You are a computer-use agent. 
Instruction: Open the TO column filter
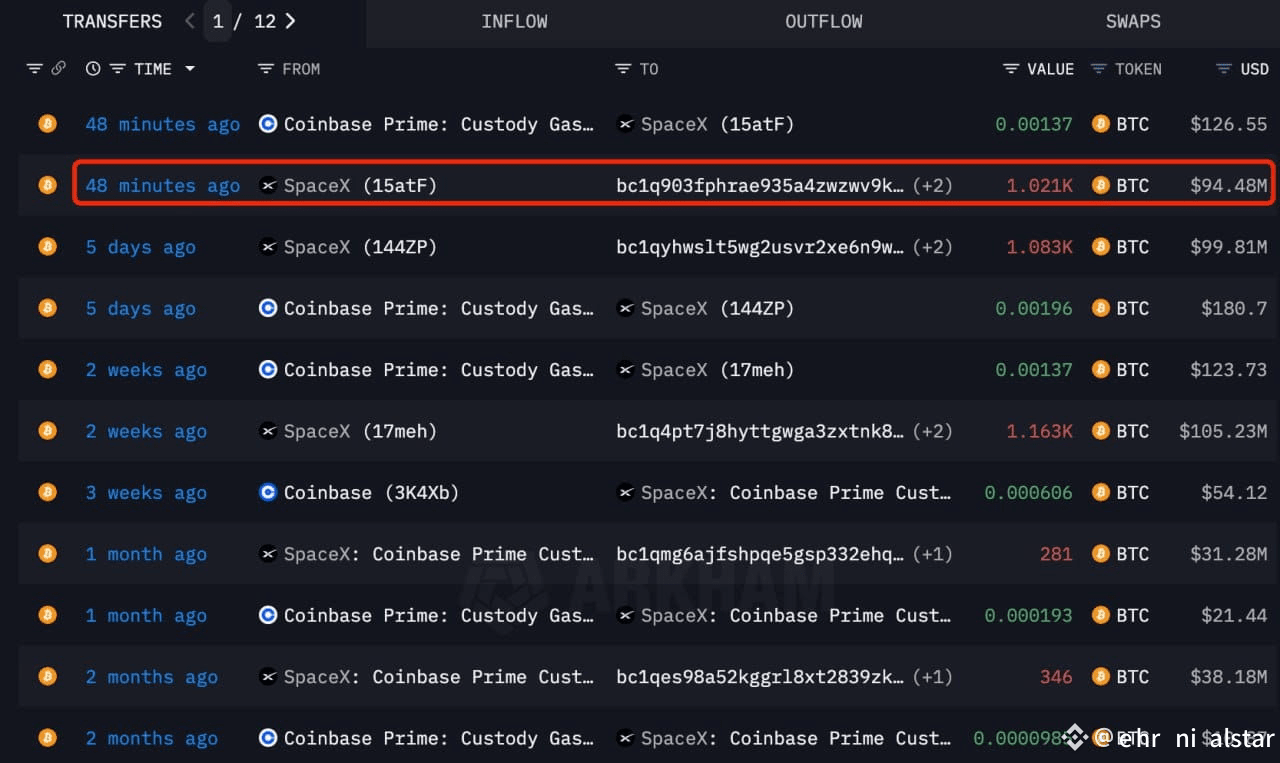point(623,69)
